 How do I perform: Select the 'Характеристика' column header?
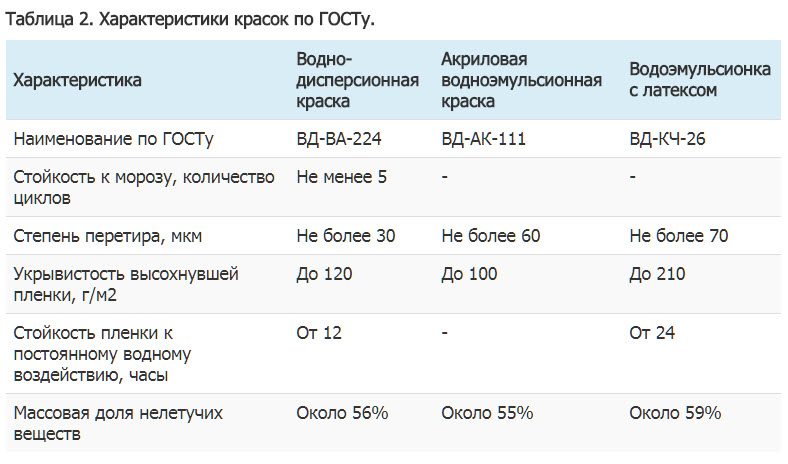pyautogui.click(x=77, y=80)
